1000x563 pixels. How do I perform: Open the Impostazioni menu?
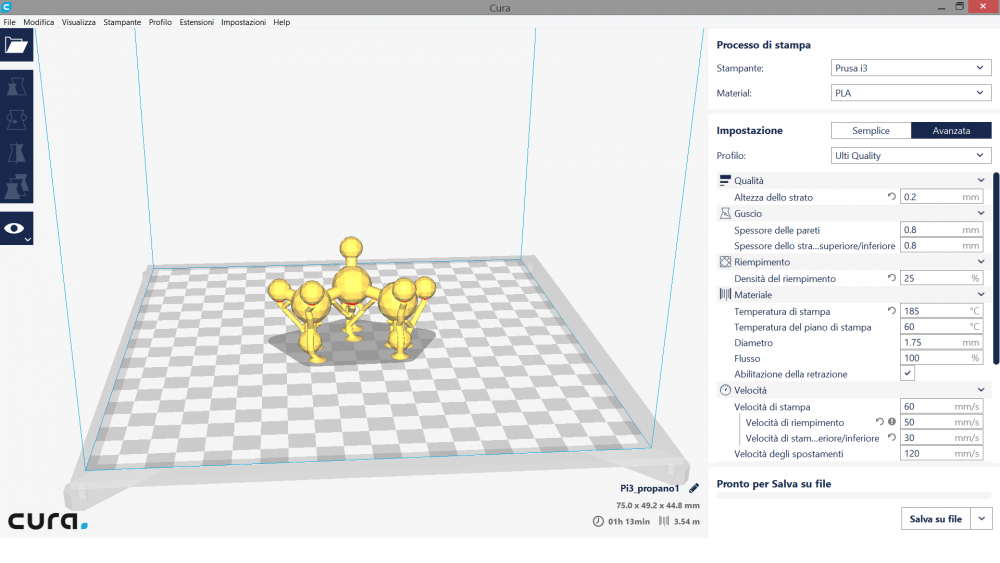tap(243, 22)
